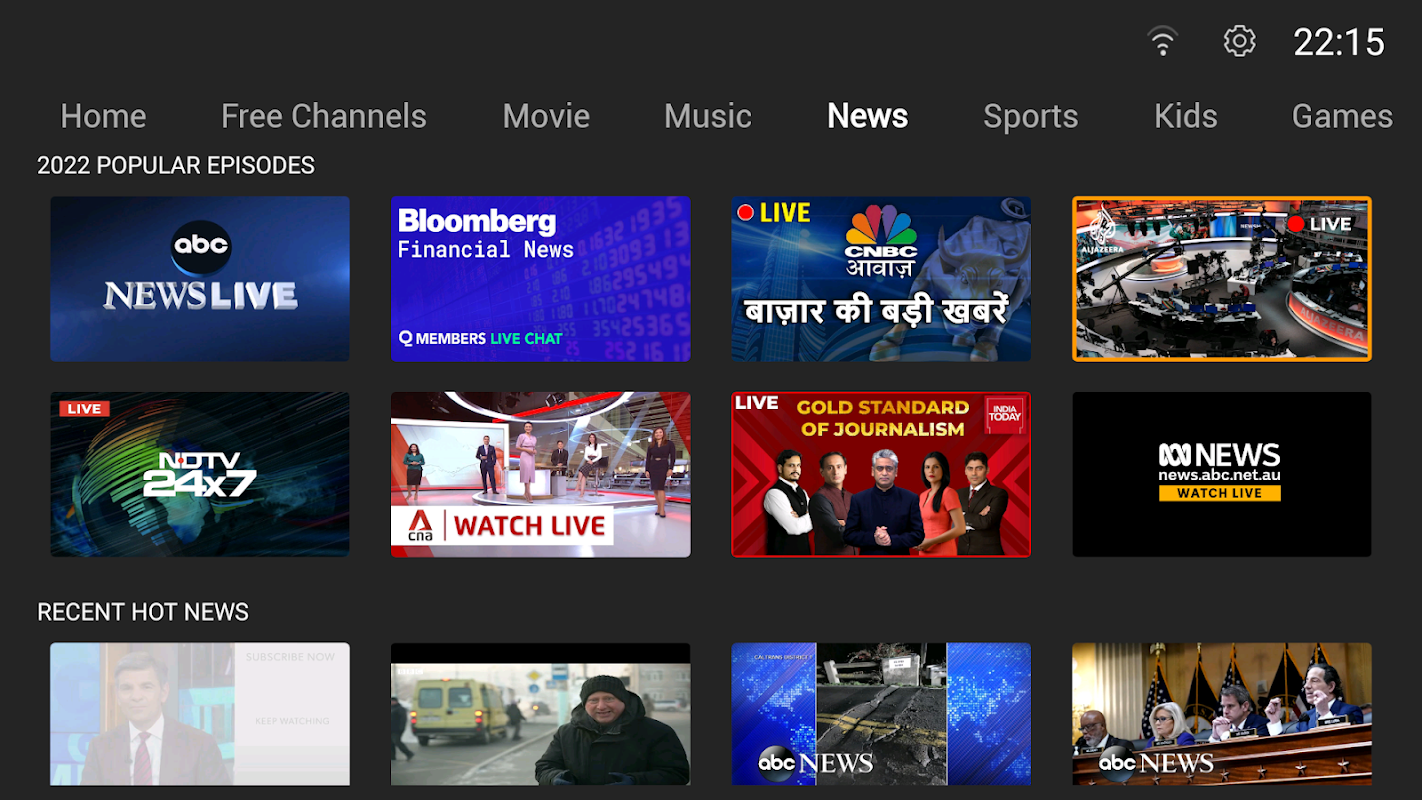
Task: Switch to the Sports tab
Action: coord(1031,116)
